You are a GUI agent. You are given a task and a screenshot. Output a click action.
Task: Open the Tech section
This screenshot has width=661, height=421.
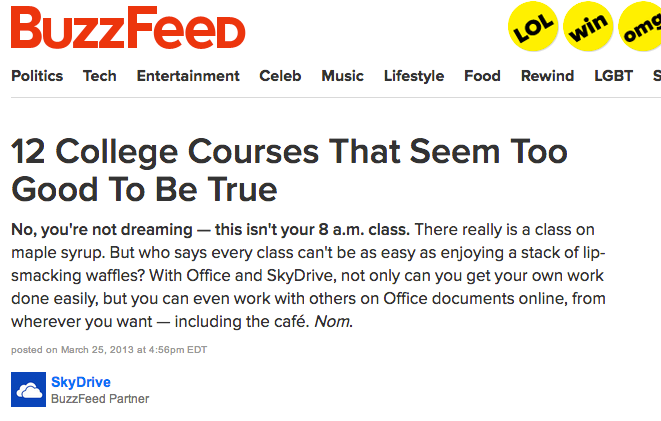(100, 76)
